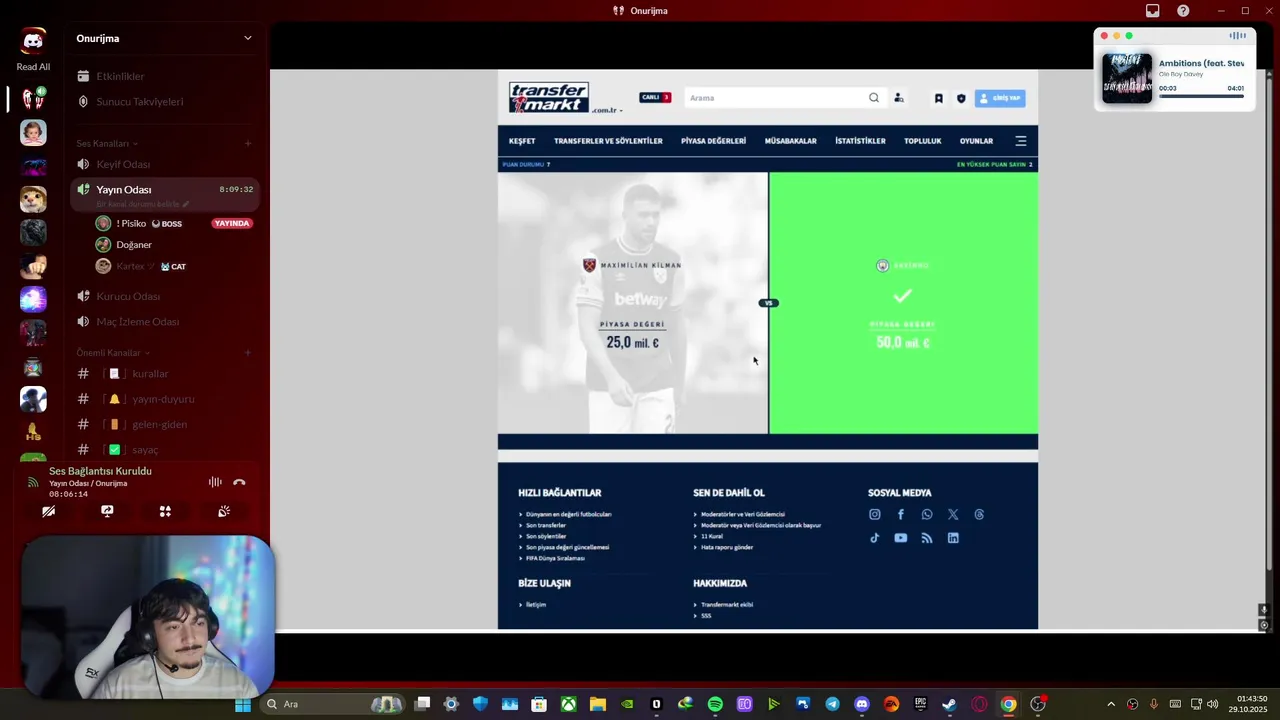Image resolution: width=1280 pixels, height=720 pixels.
Task: Toggle noise suppression waveform icon
Action: (x=215, y=482)
